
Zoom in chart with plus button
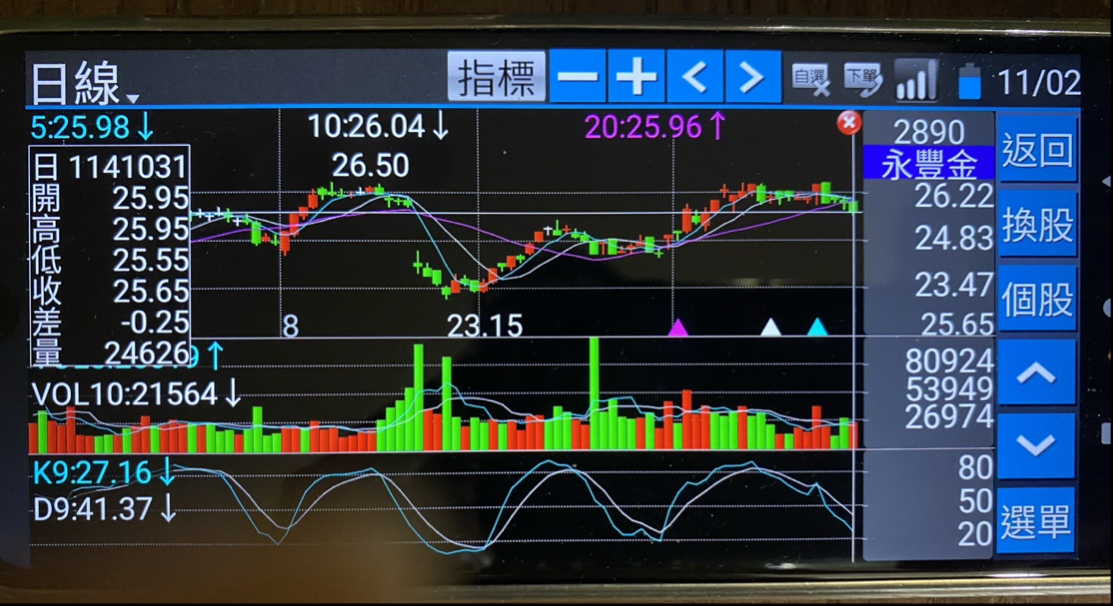[x=636, y=77]
